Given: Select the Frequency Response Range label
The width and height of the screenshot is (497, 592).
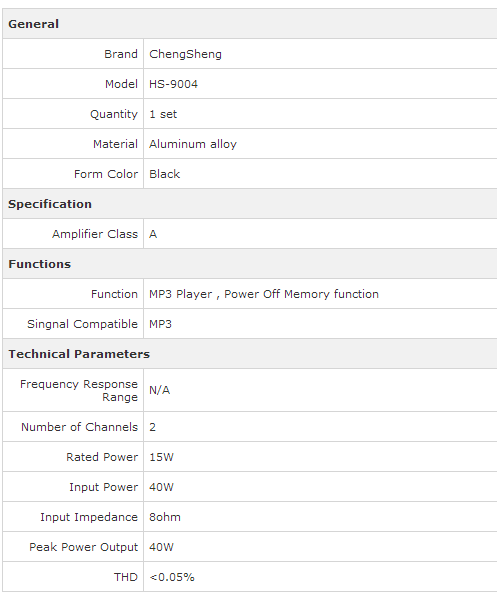Looking at the screenshot, I should point(79,390).
